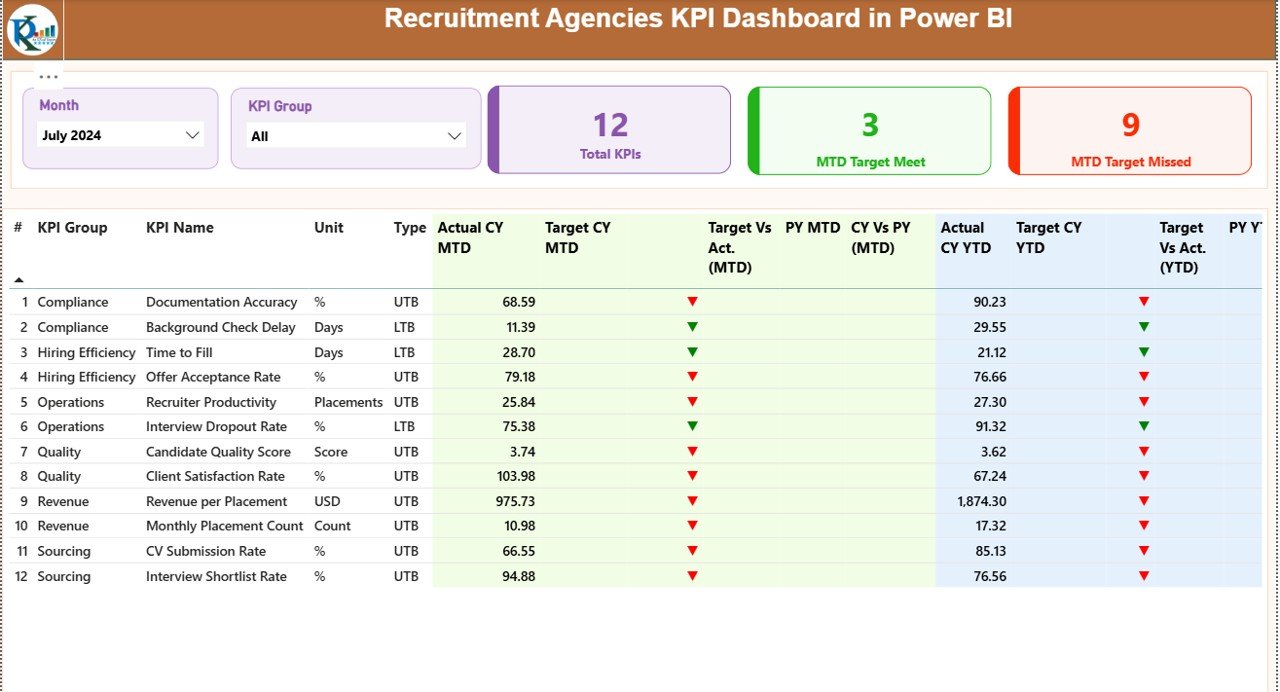Click green YTD indicator for Interview Dropout Rate

(1143, 426)
